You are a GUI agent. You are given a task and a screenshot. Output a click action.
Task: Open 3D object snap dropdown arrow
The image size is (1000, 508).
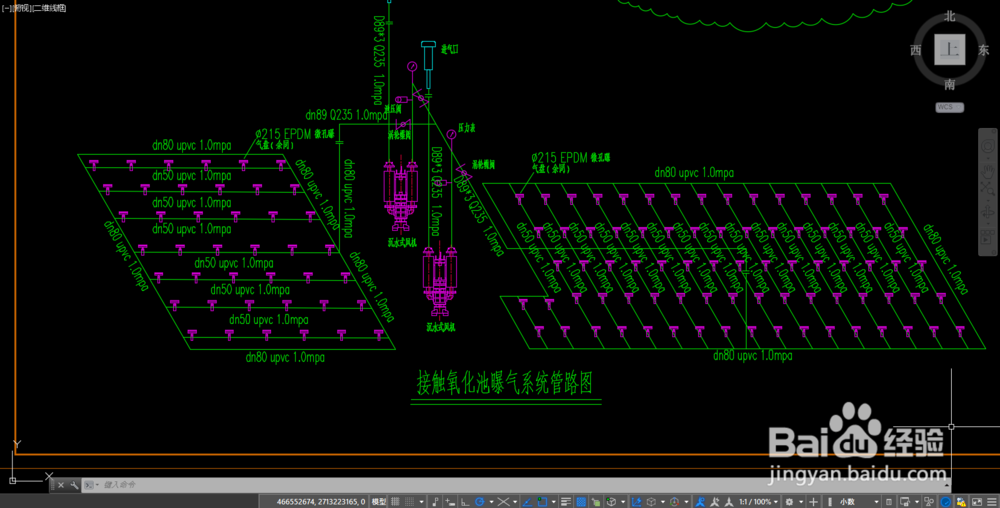click(623, 502)
